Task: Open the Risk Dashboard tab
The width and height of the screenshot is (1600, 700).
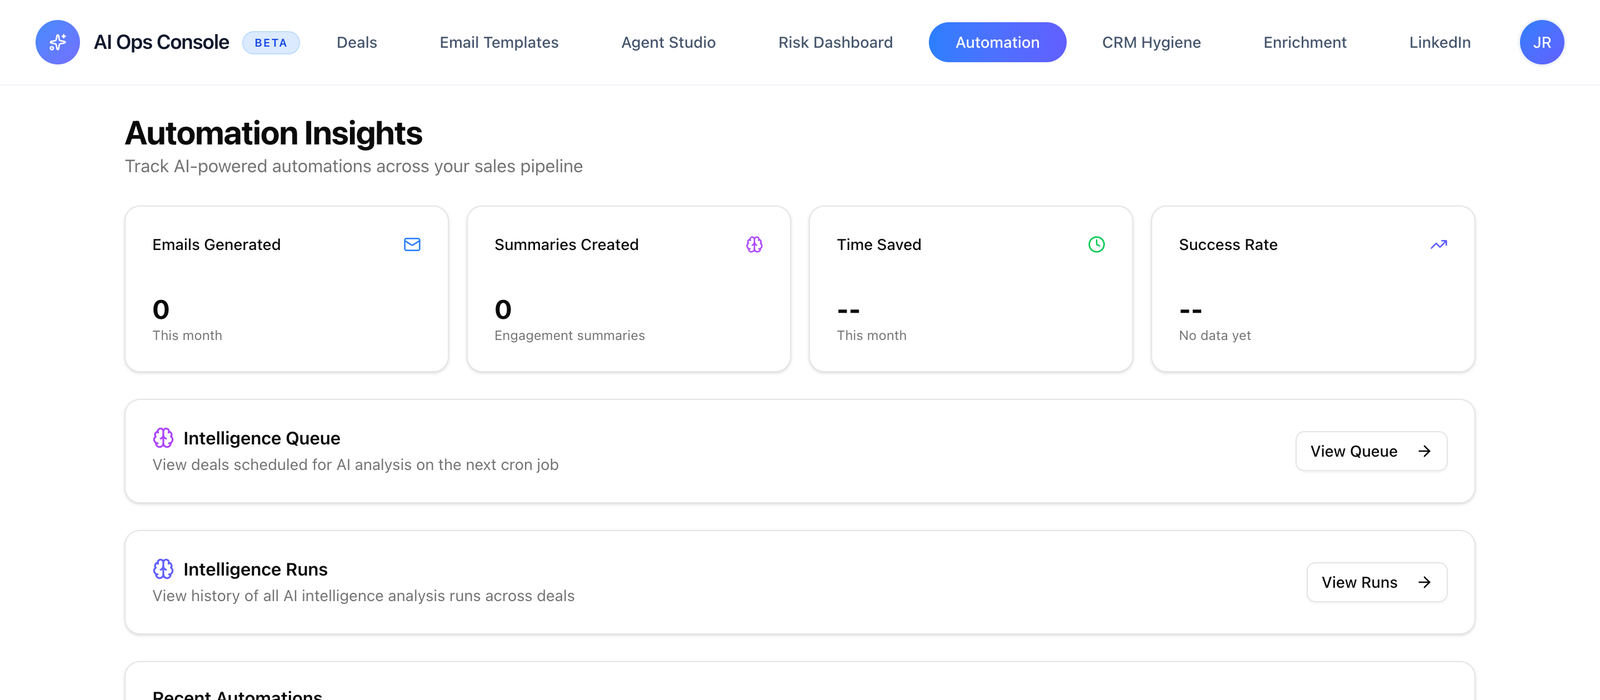Action: 835,42
